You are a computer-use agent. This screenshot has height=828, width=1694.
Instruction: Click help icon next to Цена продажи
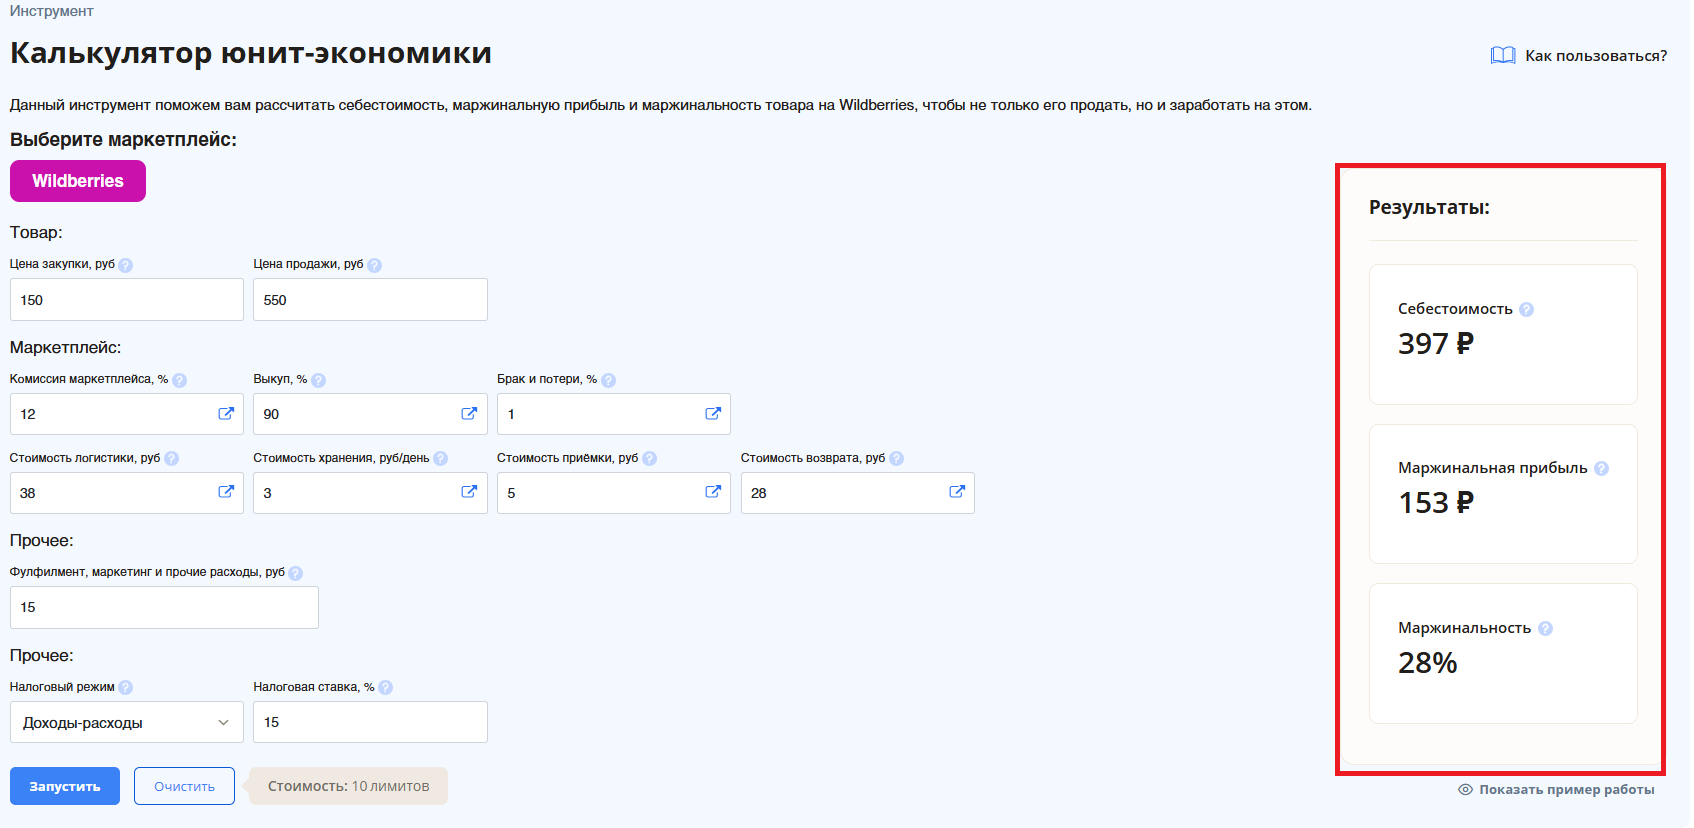pyautogui.click(x=374, y=265)
